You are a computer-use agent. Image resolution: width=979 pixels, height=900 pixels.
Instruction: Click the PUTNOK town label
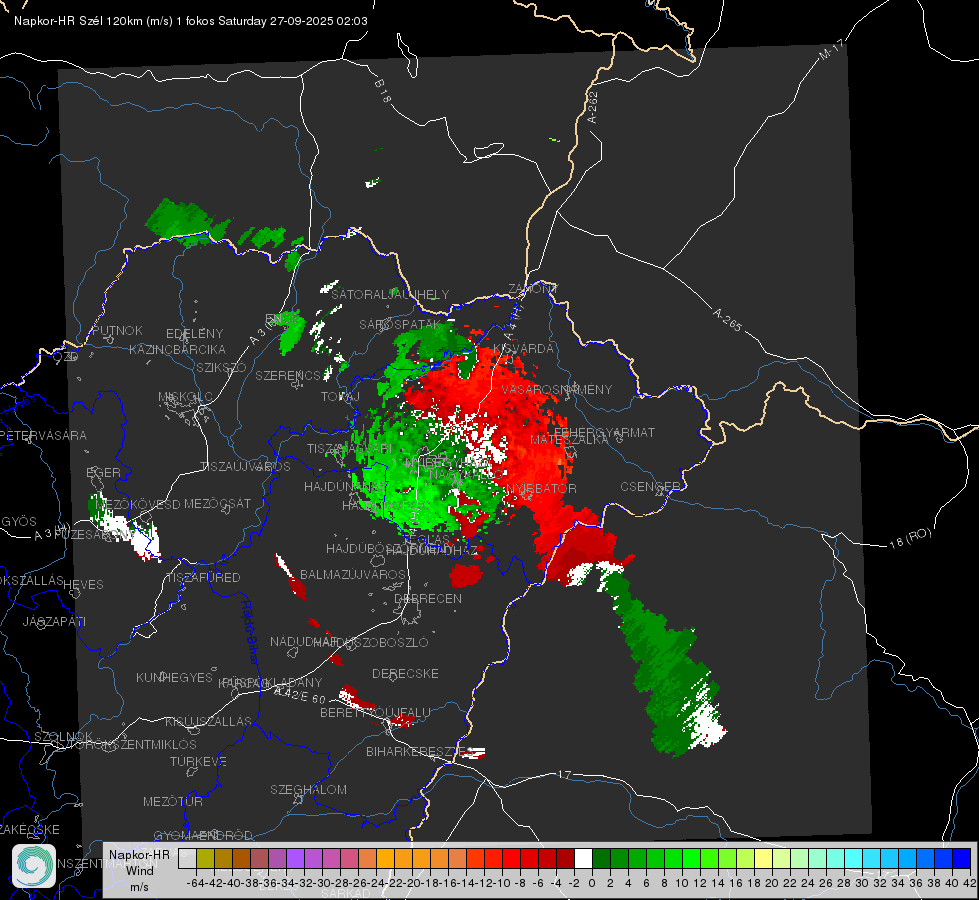117,330
